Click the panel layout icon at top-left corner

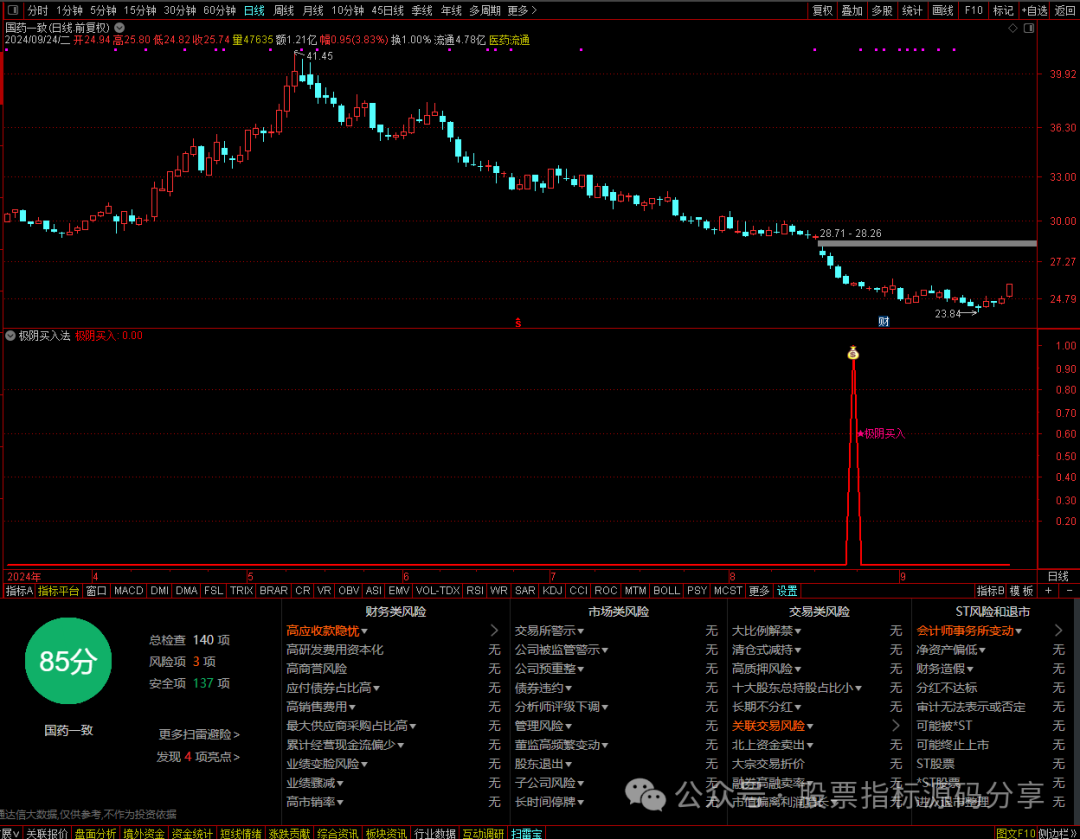[x=12, y=10]
